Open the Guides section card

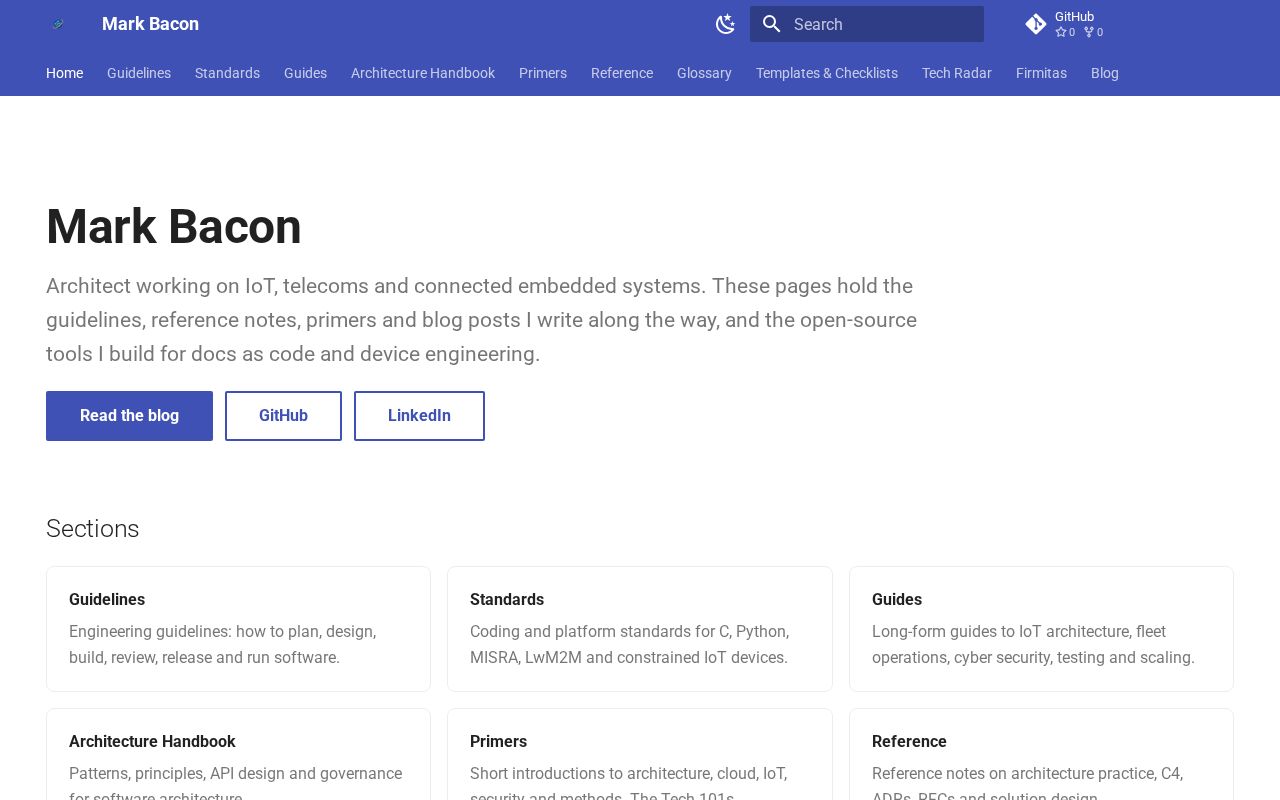click(x=1041, y=629)
